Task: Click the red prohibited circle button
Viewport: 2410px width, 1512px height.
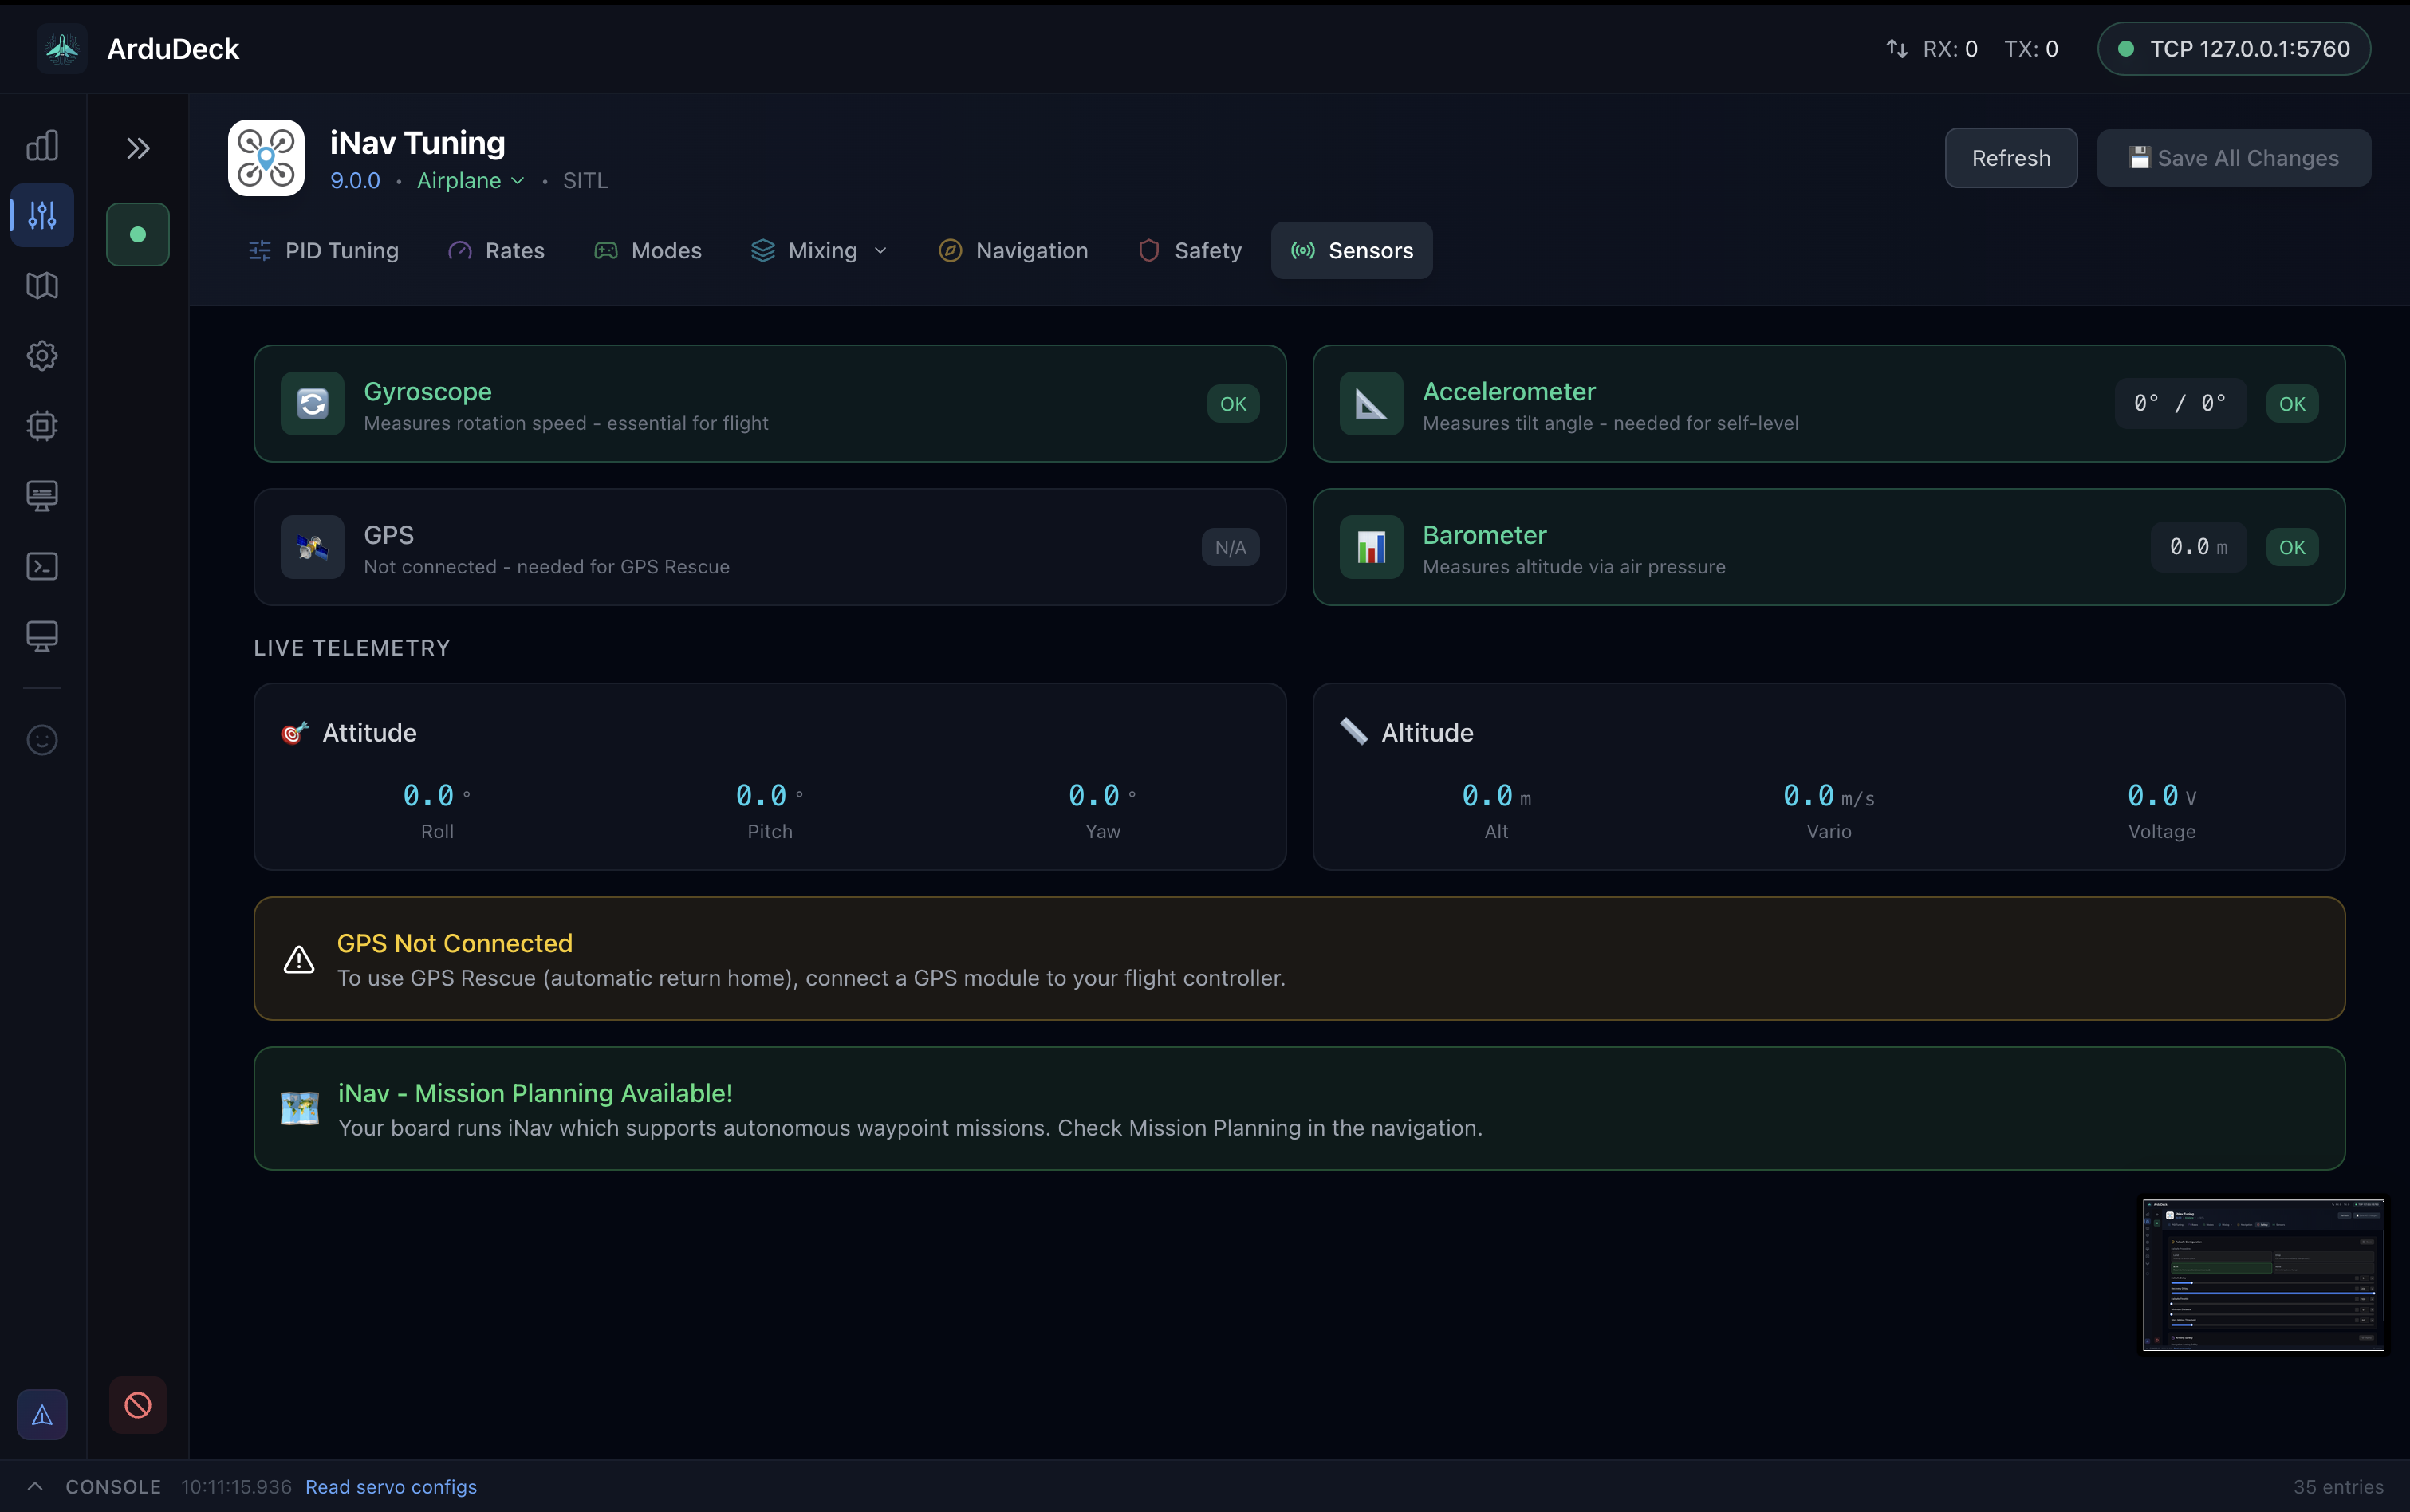Action: pyautogui.click(x=138, y=1405)
